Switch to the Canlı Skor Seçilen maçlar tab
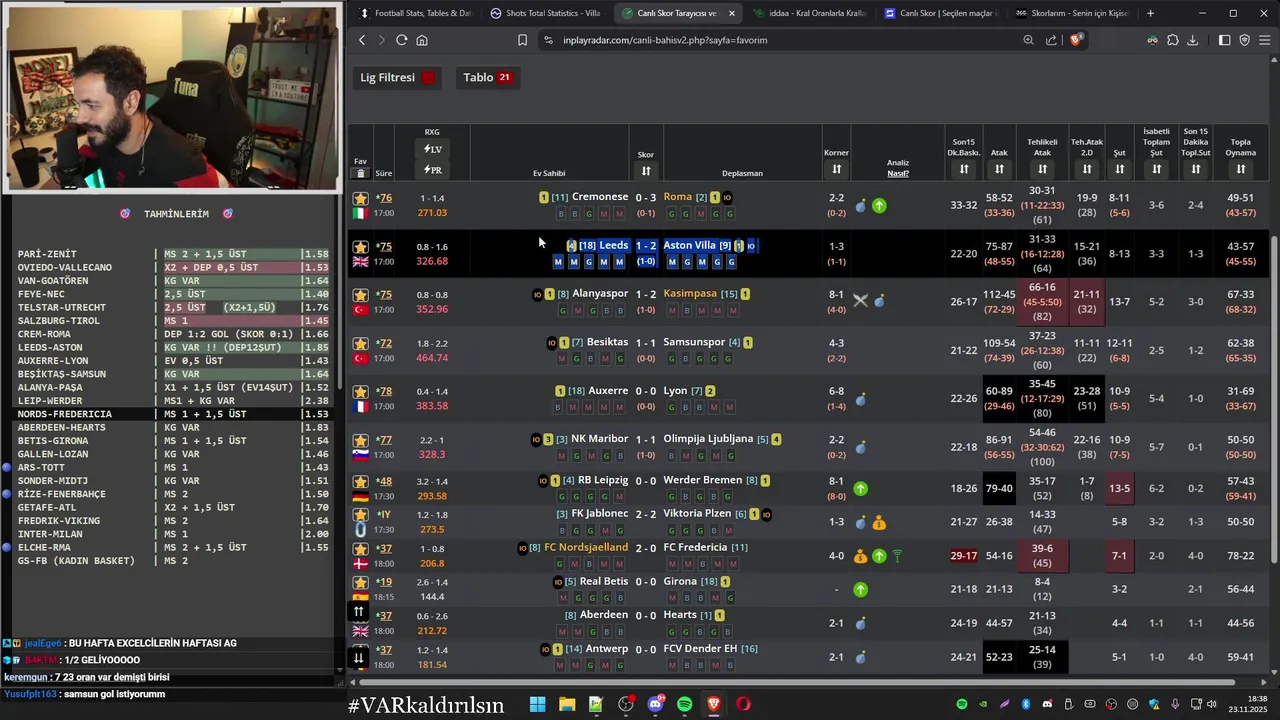 (x=939, y=13)
